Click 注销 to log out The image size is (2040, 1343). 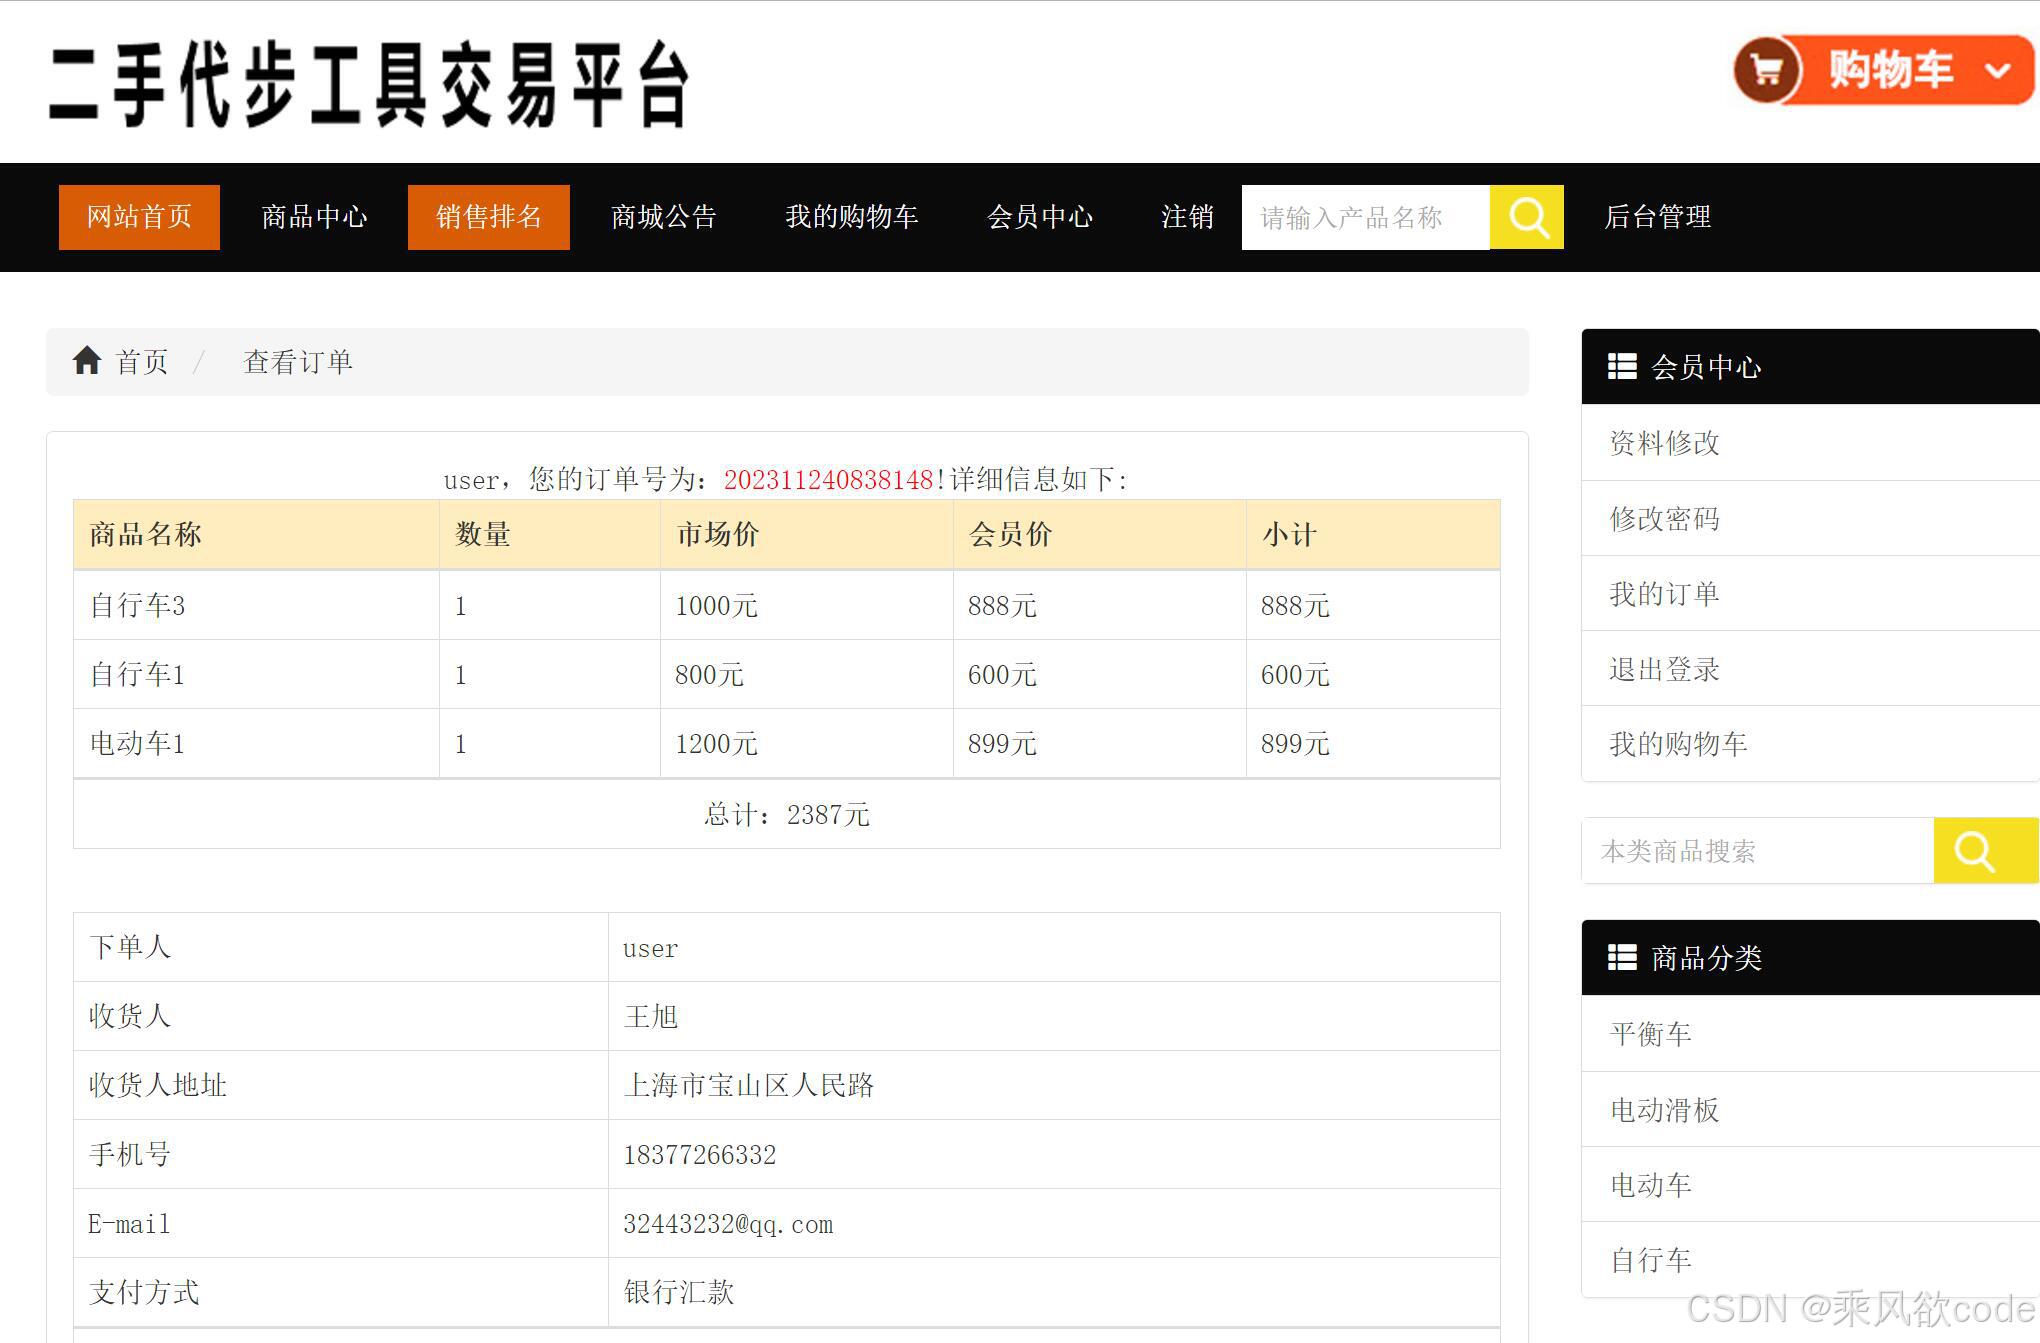pyautogui.click(x=1187, y=217)
